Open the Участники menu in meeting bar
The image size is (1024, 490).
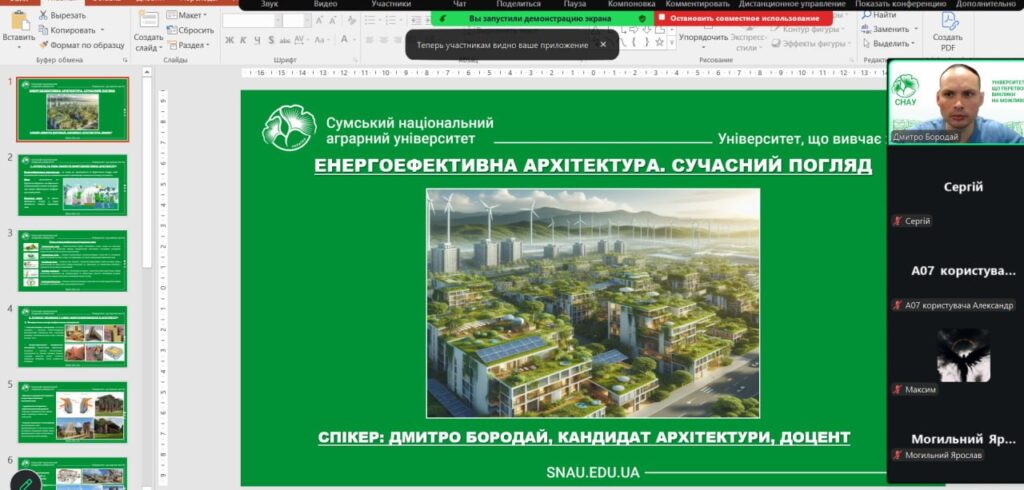[x=390, y=4]
